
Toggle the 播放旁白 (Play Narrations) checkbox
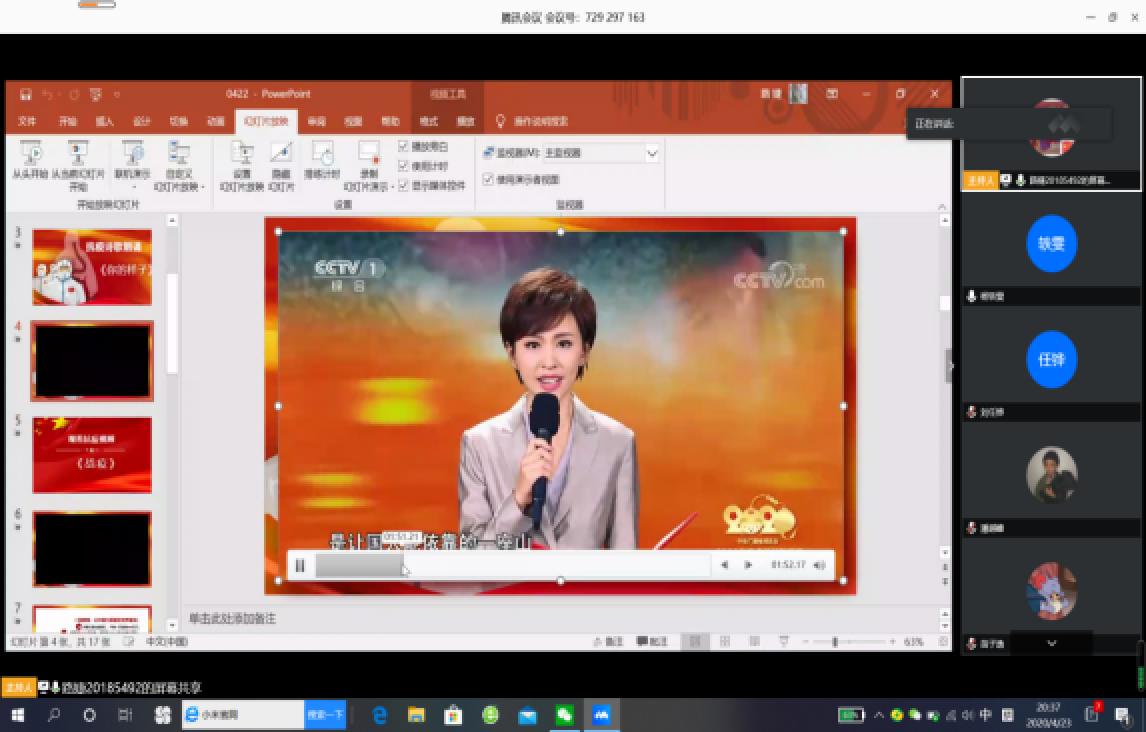tap(403, 146)
